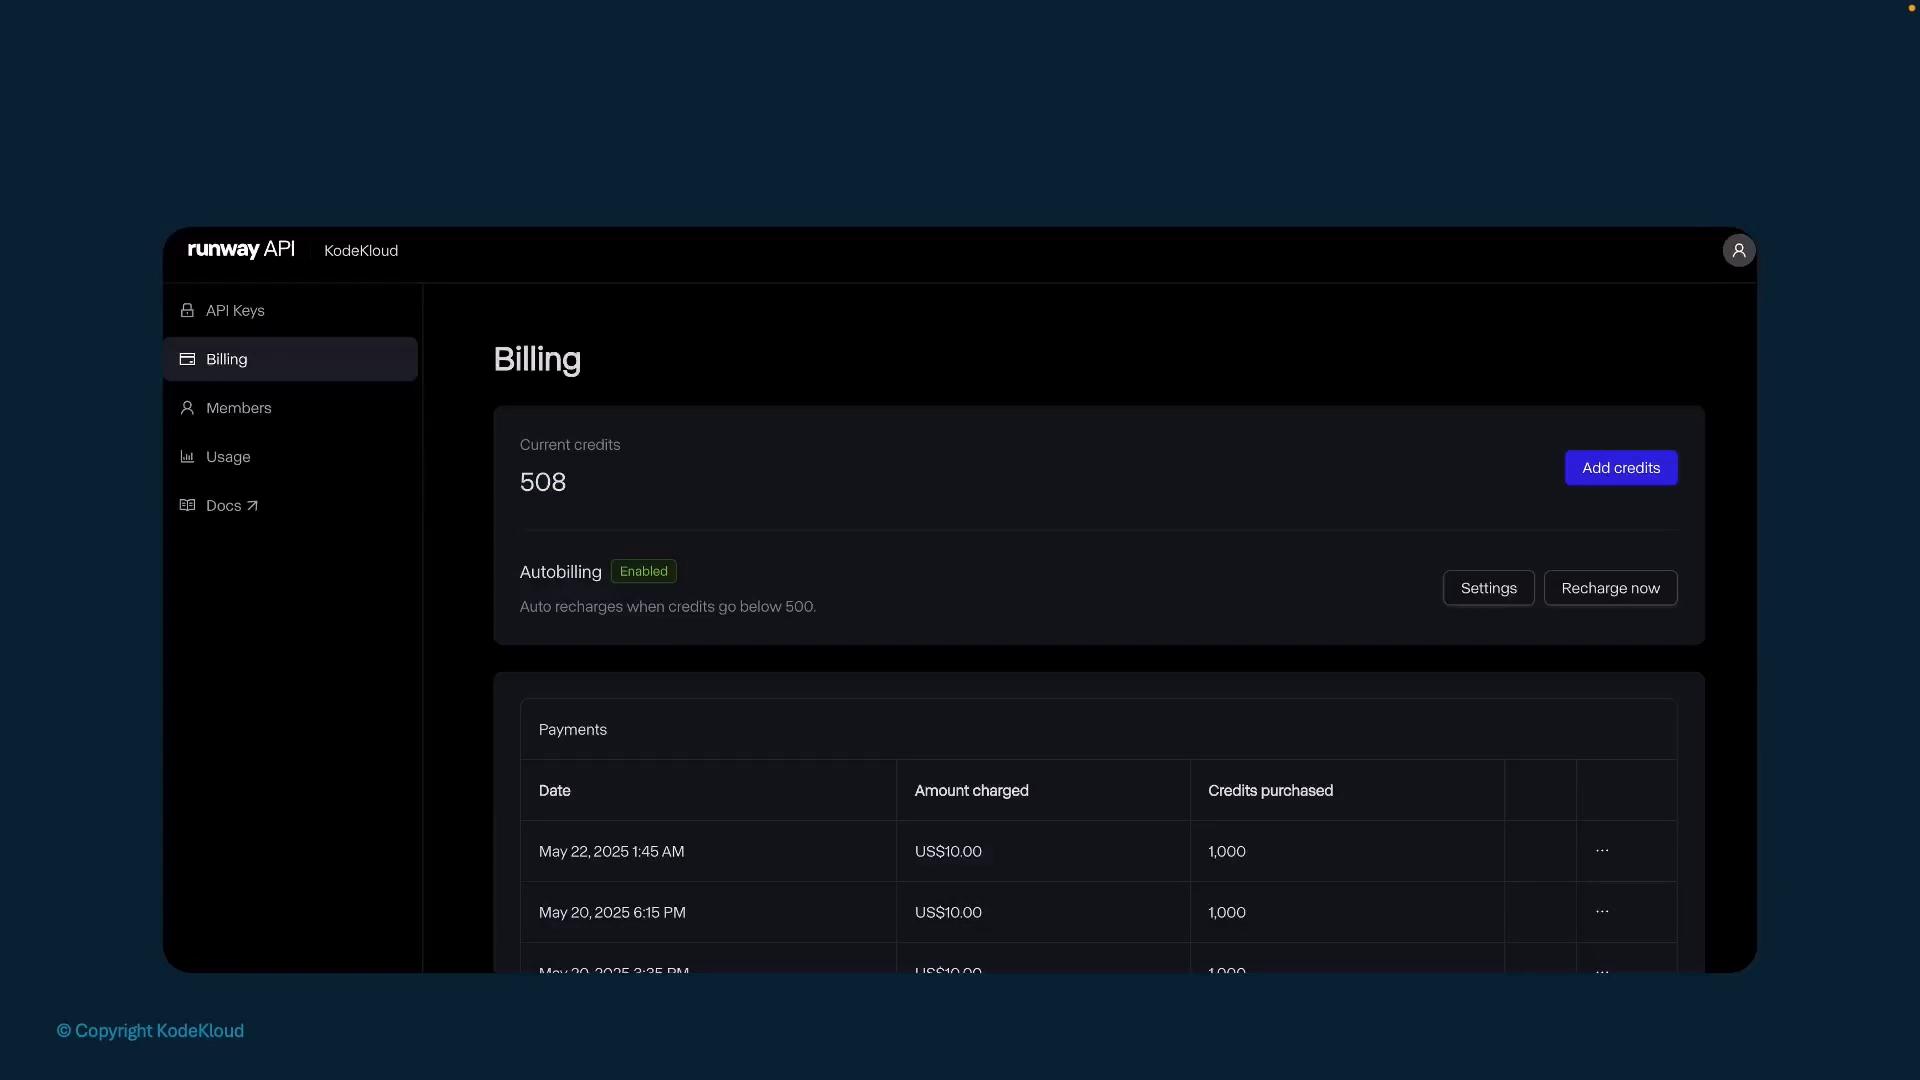
Task: Click the Auto recharges description text
Action: 668,607
